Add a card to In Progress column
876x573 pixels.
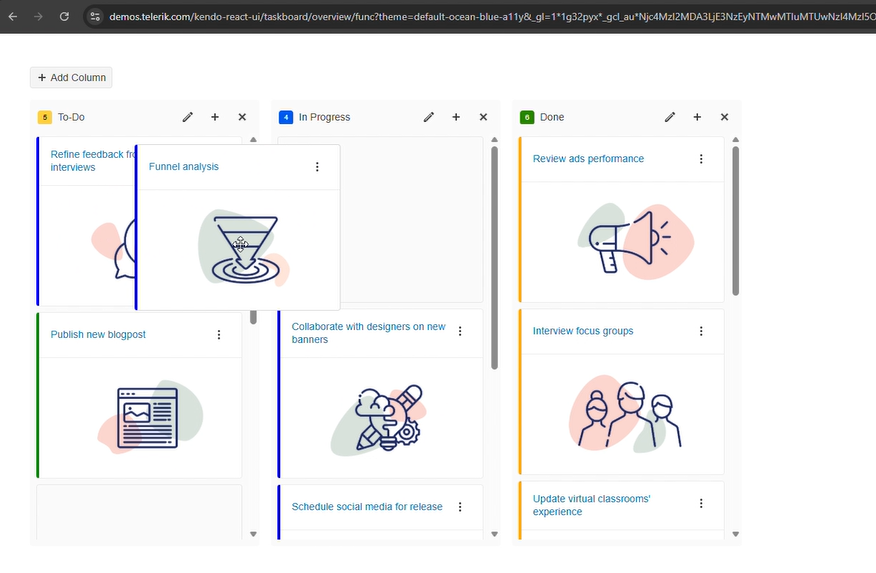(x=456, y=117)
